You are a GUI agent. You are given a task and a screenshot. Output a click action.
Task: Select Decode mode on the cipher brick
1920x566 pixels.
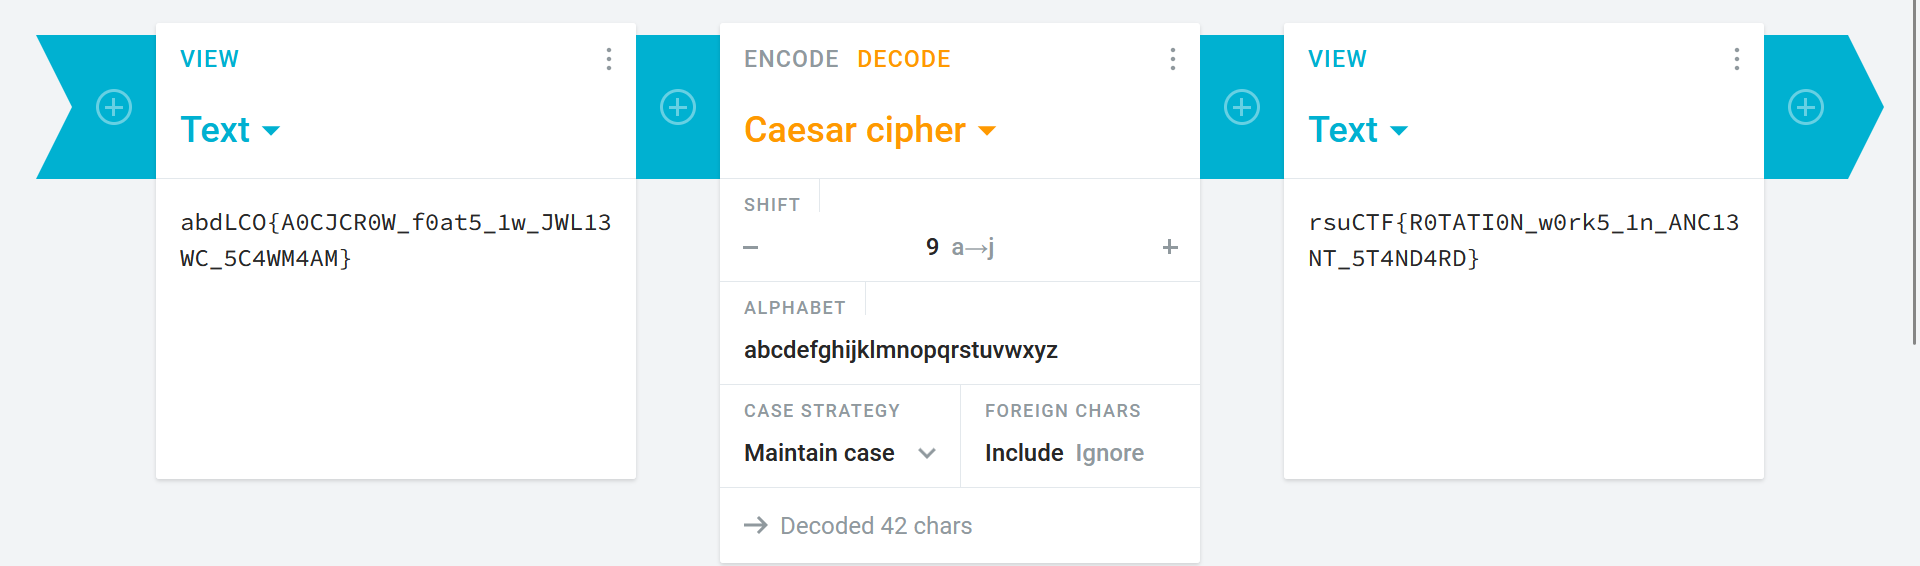coord(904,59)
